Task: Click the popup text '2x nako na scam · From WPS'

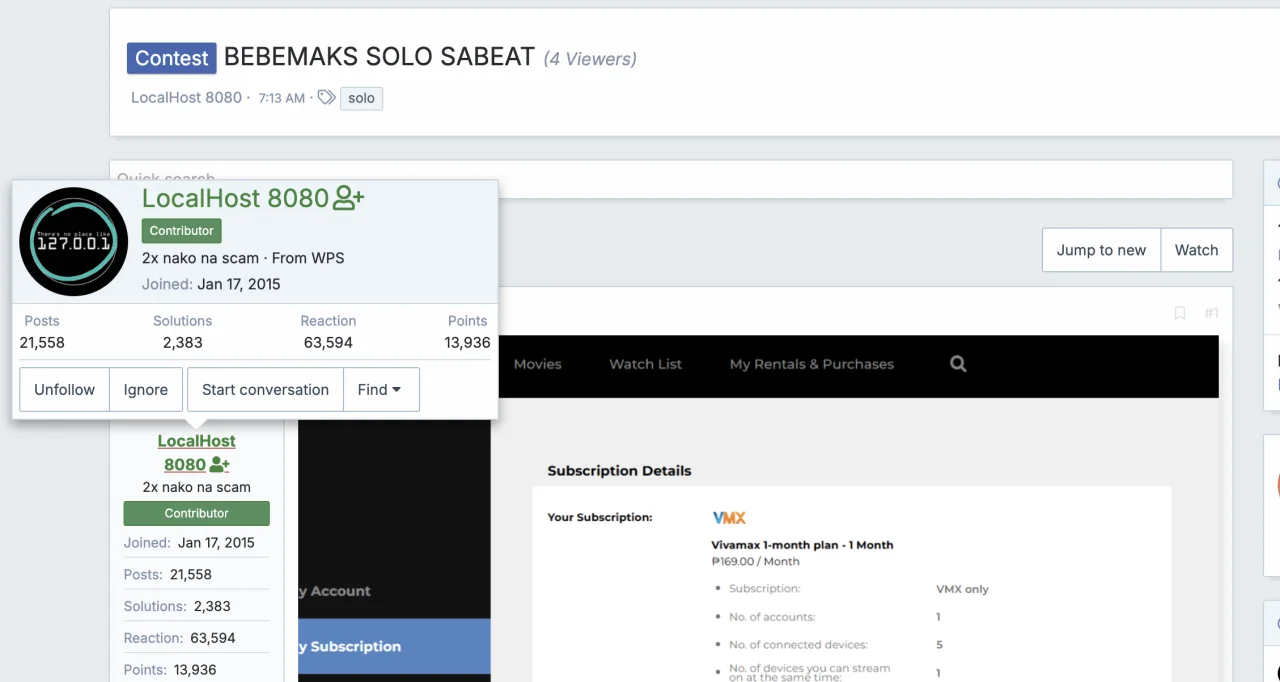Action: [x=243, y=258]
